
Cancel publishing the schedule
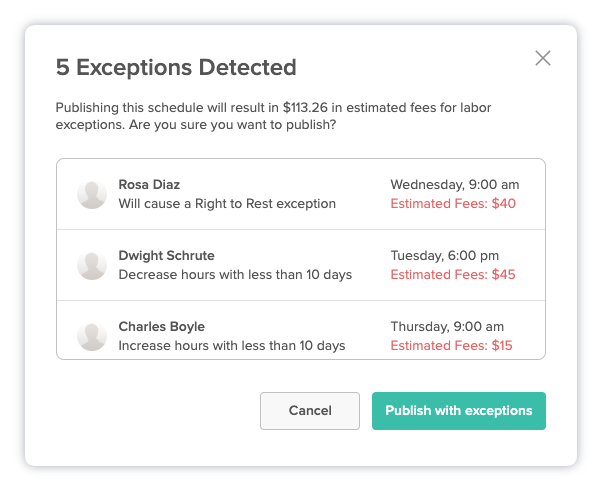[x=310, y=411]
